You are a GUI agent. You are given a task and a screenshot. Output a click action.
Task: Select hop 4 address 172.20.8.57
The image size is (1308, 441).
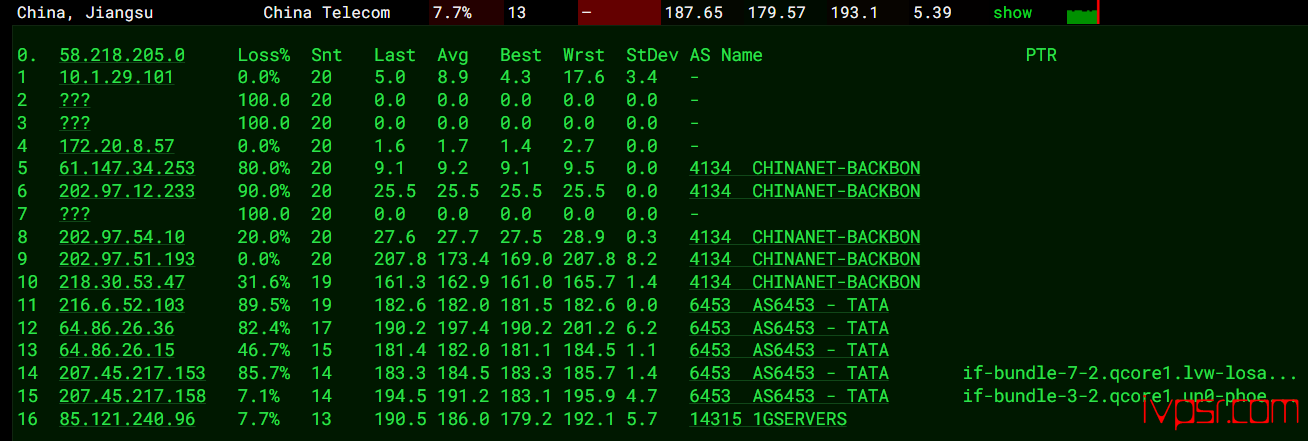pyautogui.click(x=116, y=146)
